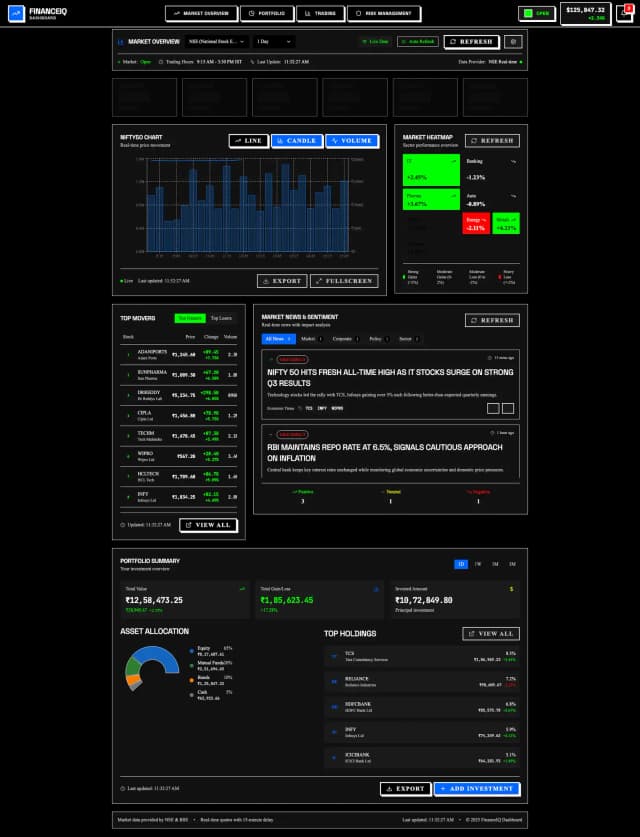Open the account balance $125,847.32 menu

coord(585,13)
